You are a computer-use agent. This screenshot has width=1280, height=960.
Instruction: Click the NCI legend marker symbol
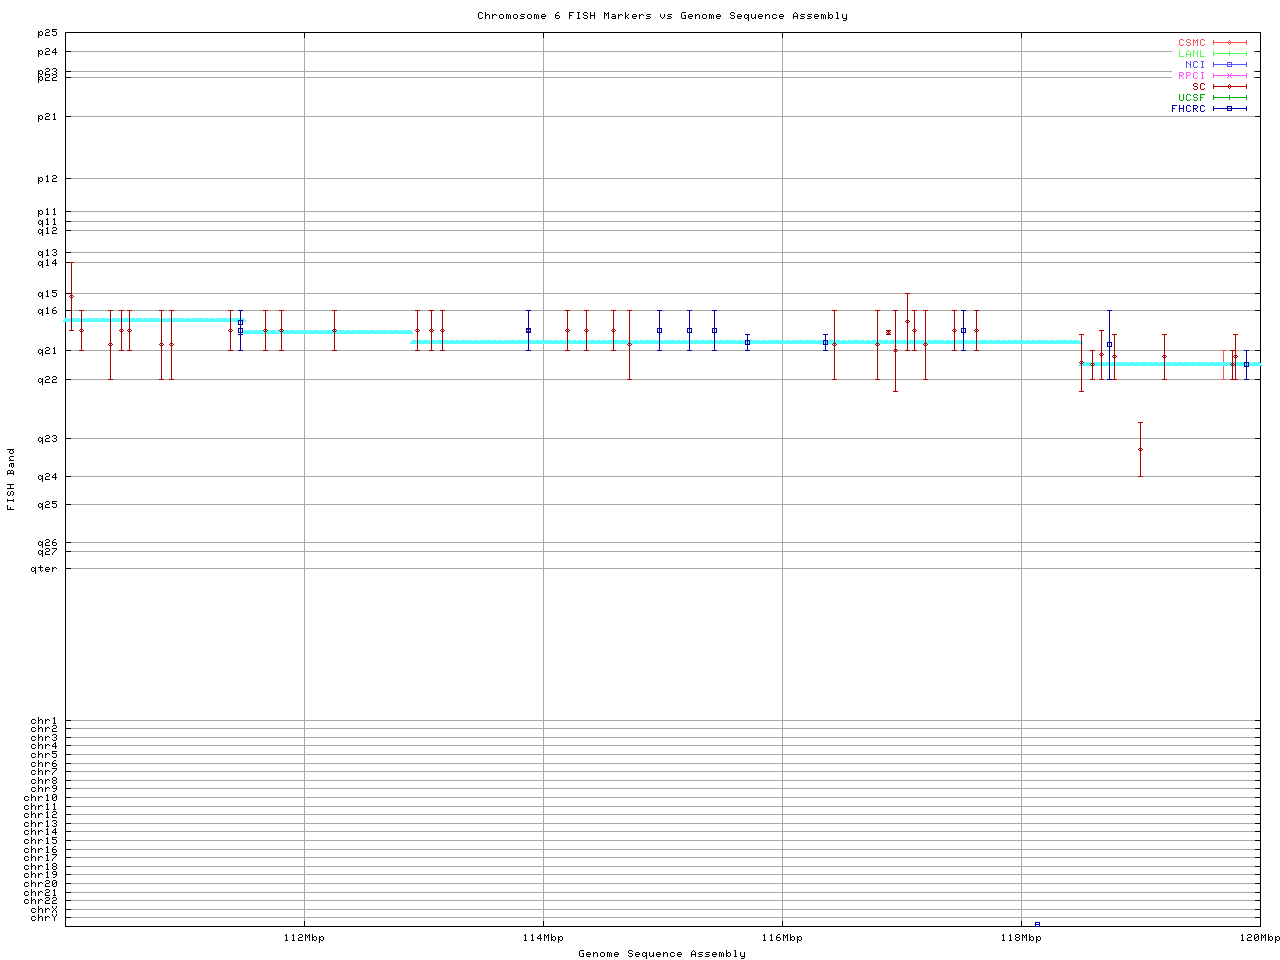click(1230, 65)
